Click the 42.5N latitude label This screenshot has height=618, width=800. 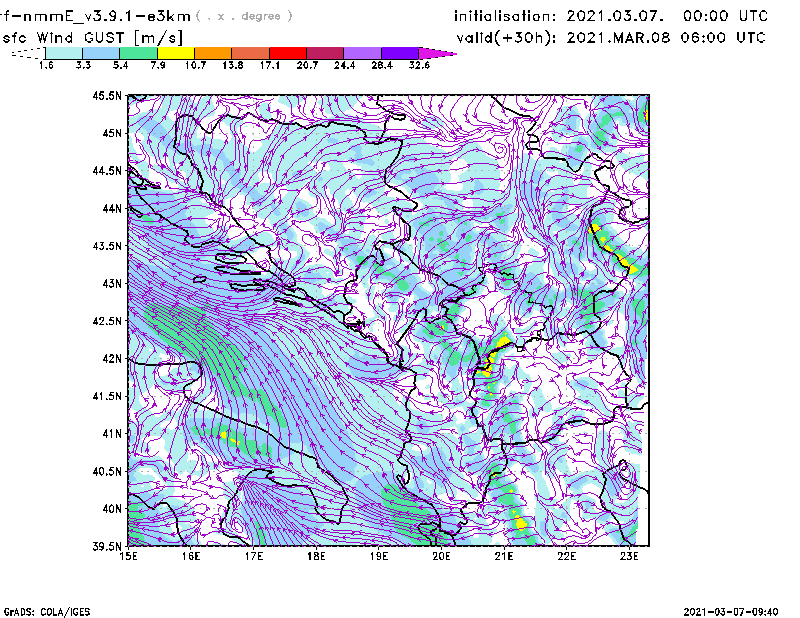click(x=107, y=321)
